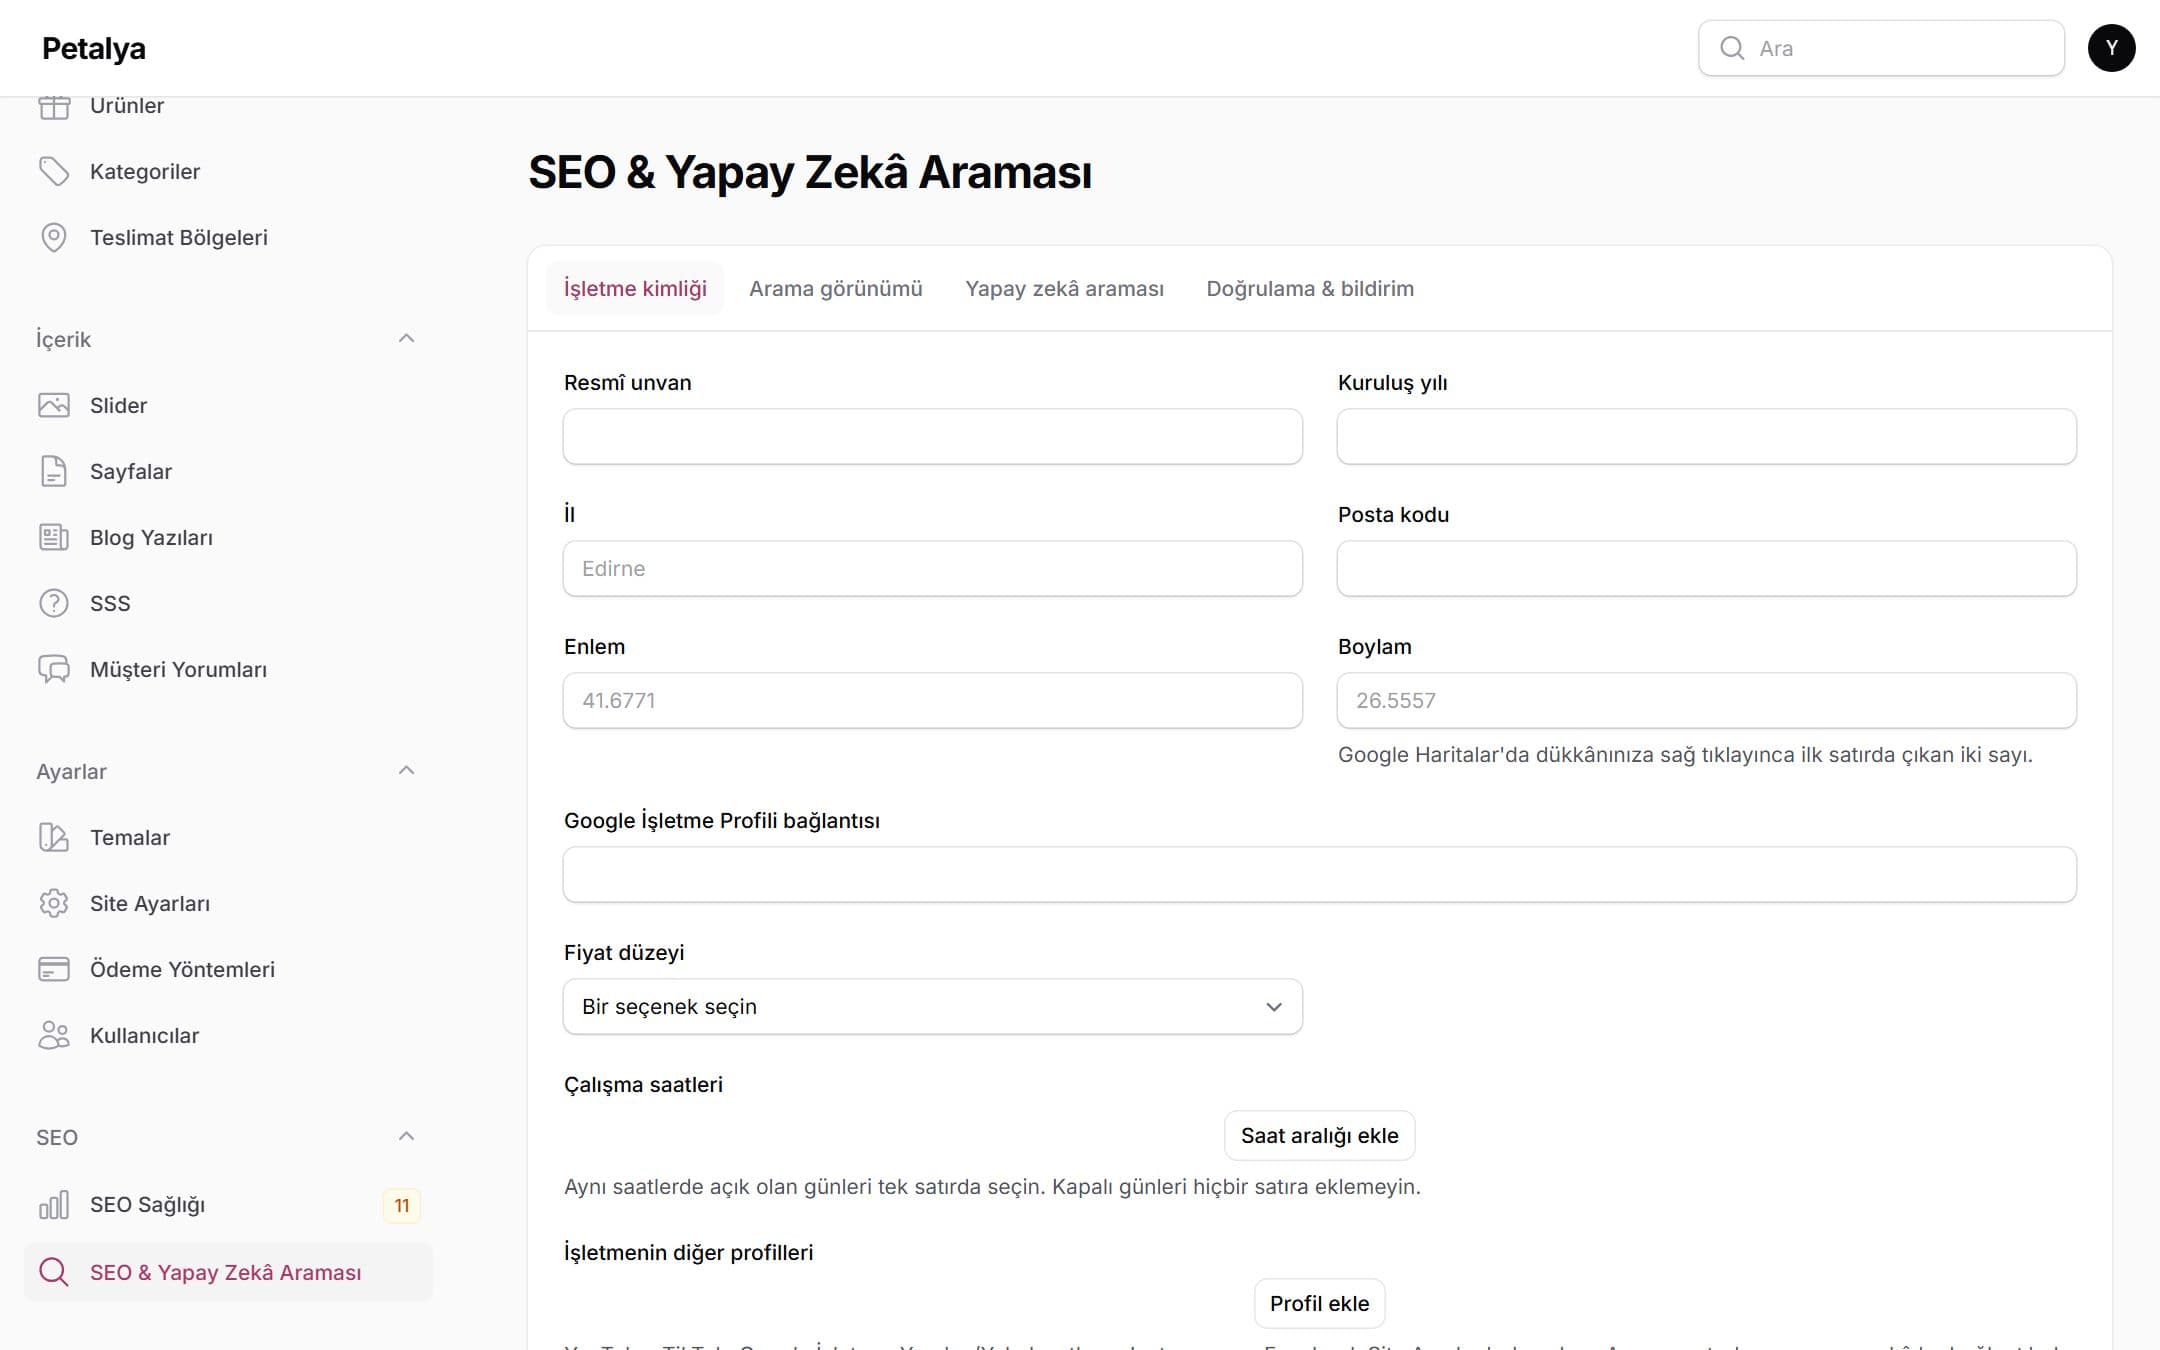Switch to Arama görünümü tab
Viewport: 2160px width, 1350px height.
point(836,288)
